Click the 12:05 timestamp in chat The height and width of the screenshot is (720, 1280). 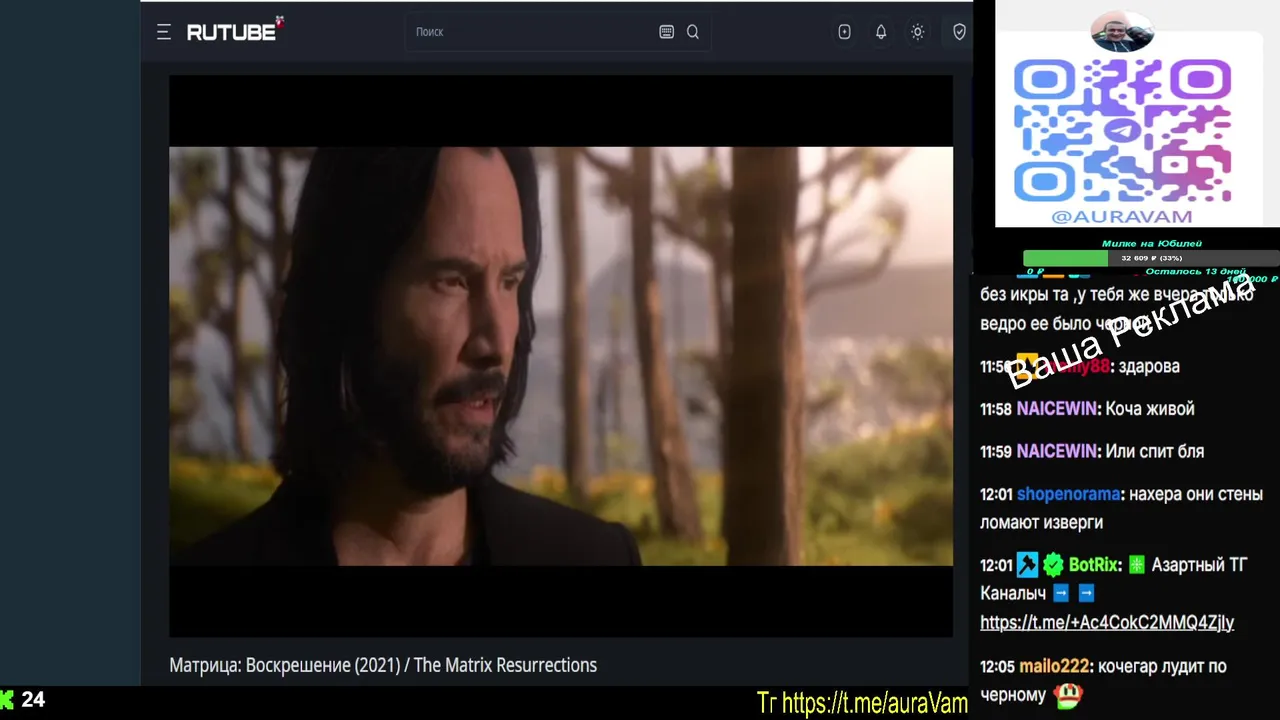click(x=997, y=666)
